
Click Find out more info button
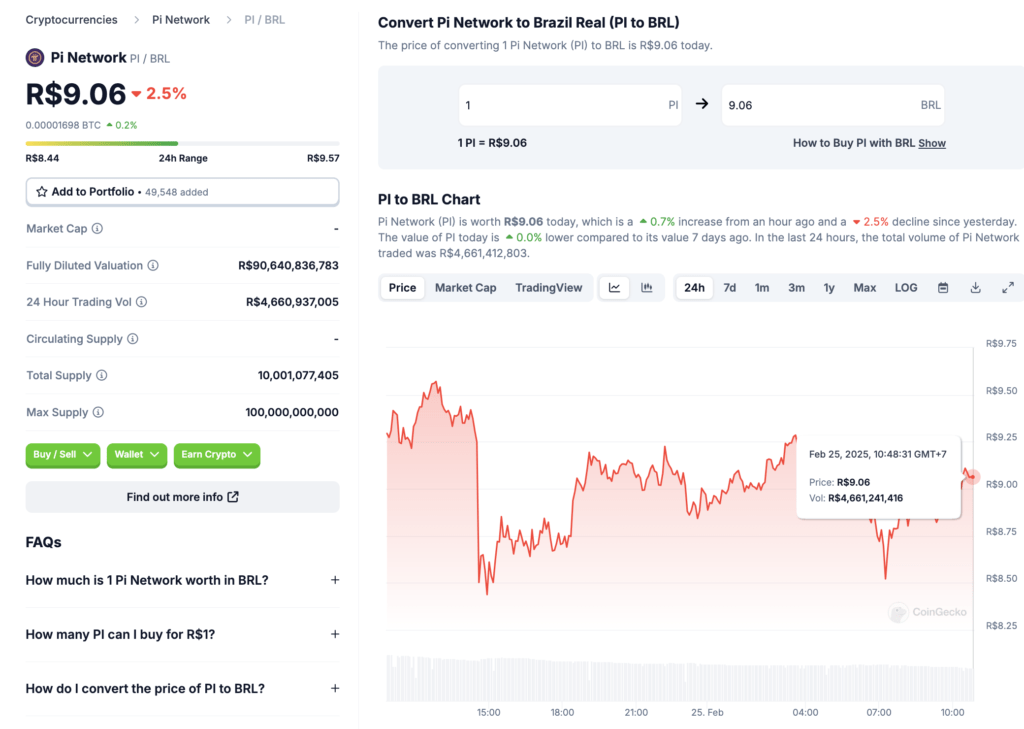(182, 497)
